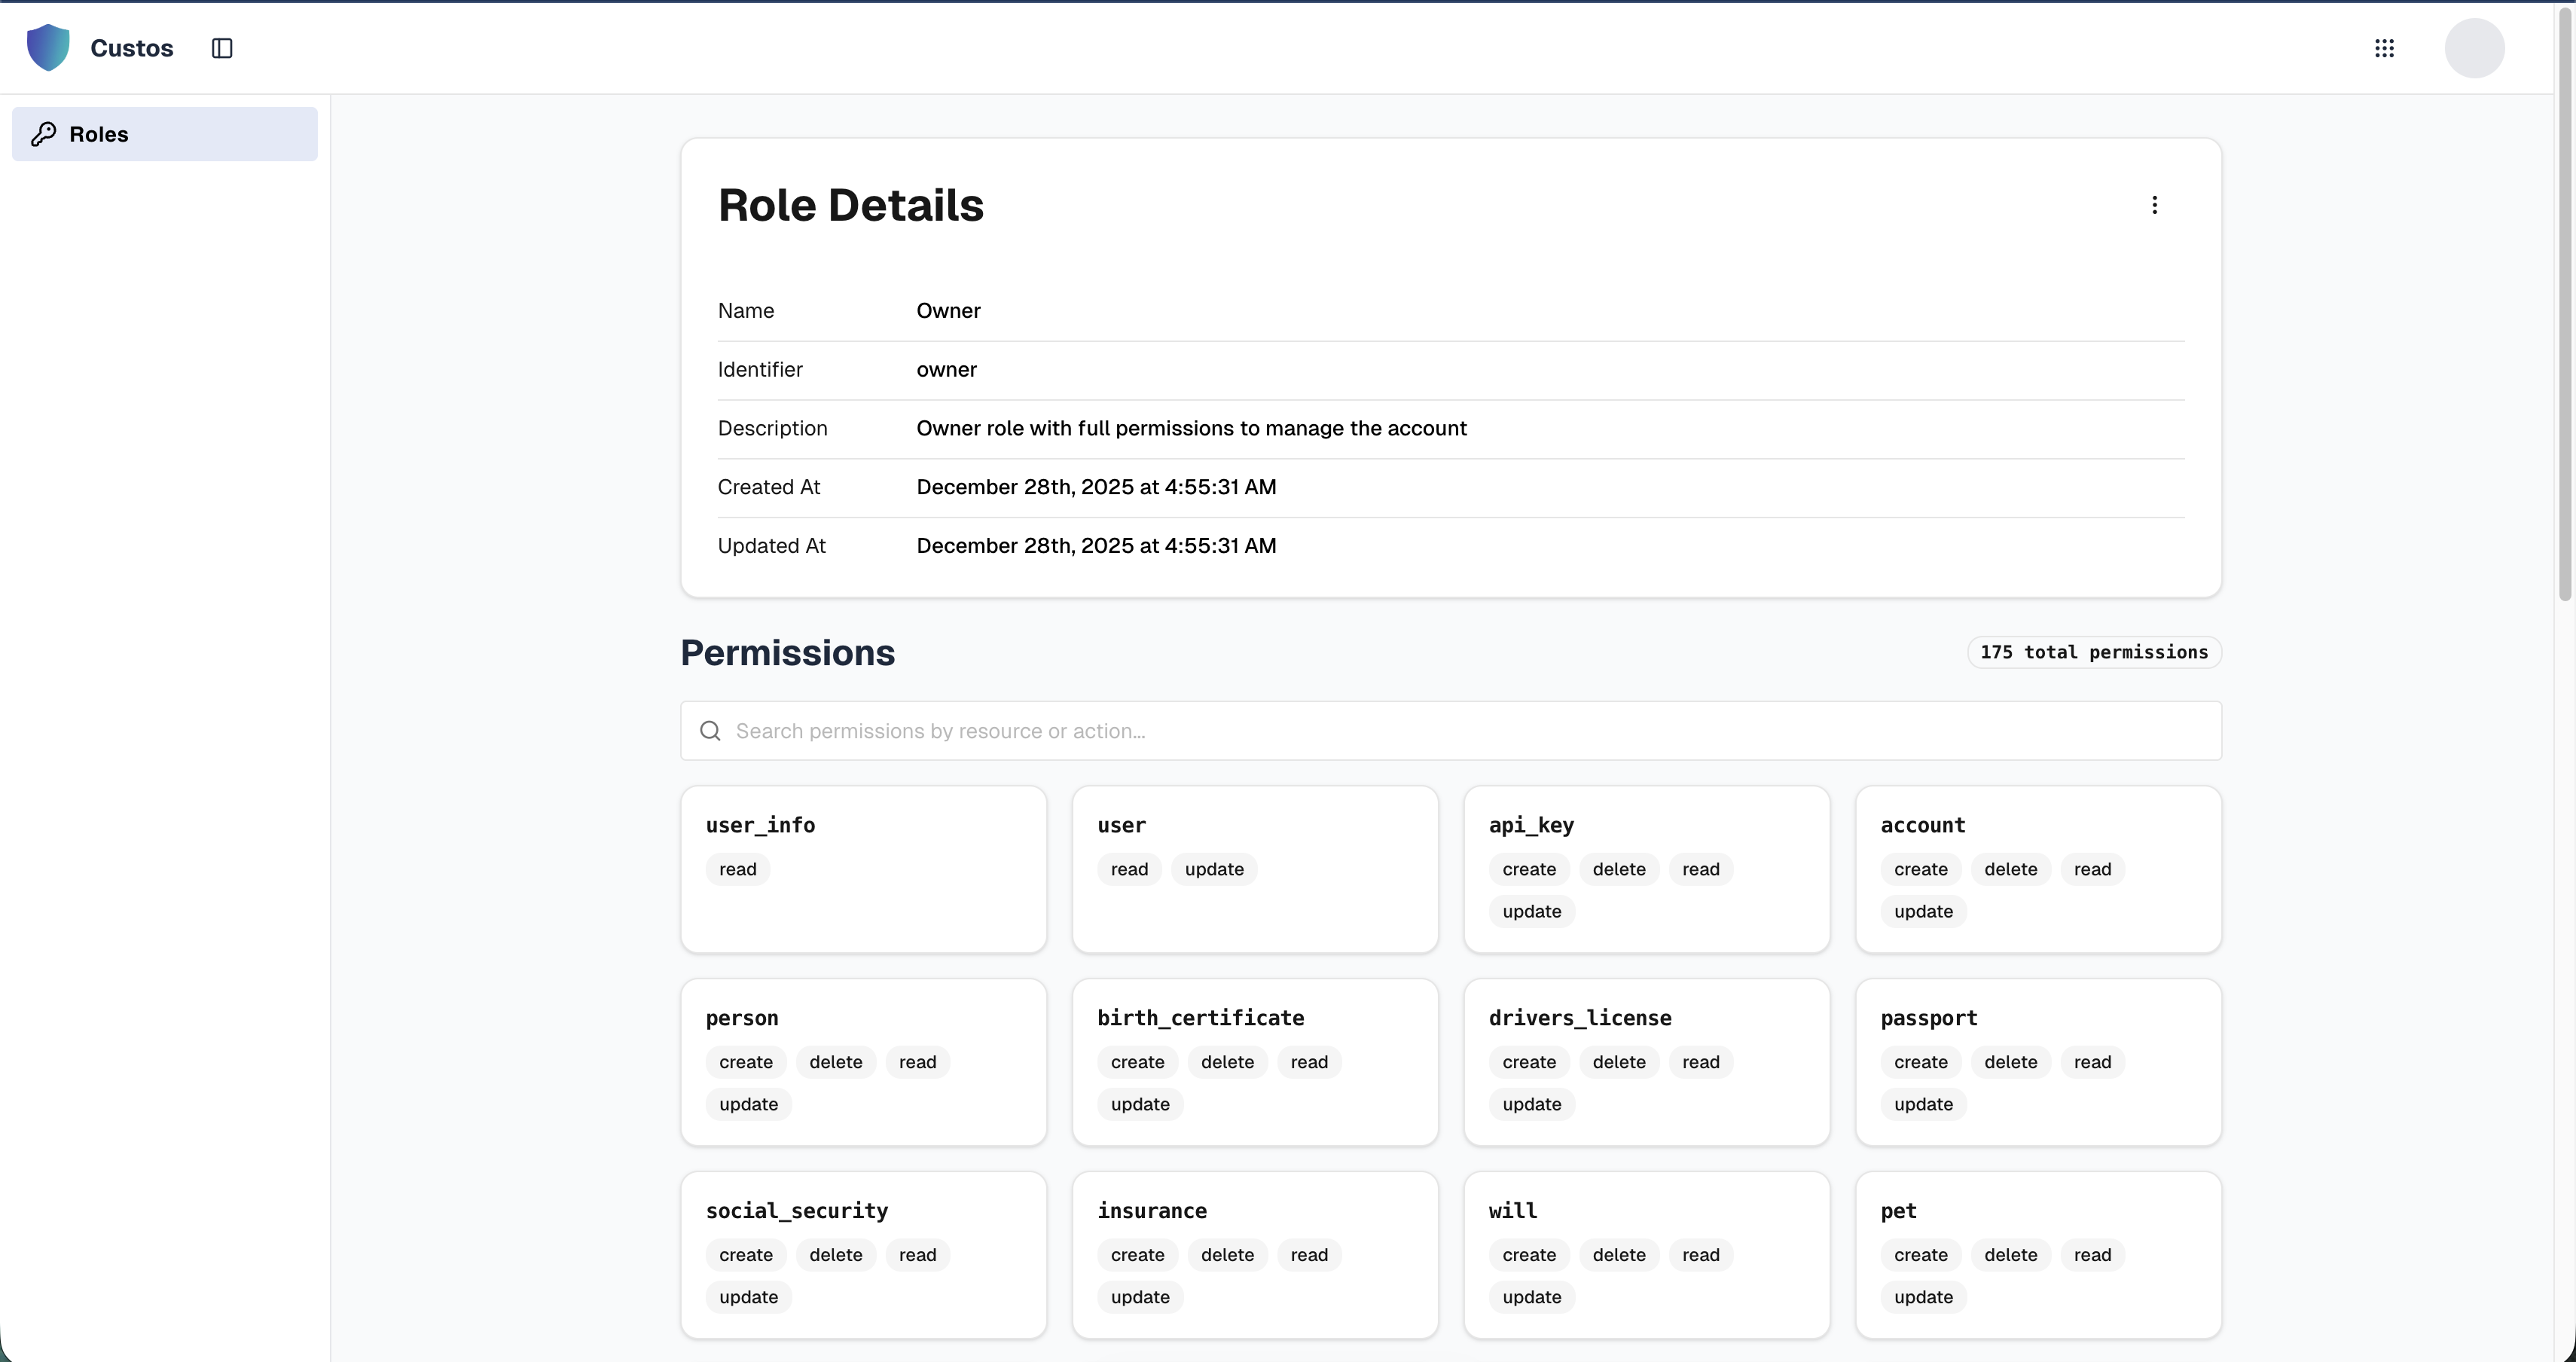This screenshot has height=1362, width=2576.
Task: Click the key icon beside Roles
Action: pyautogui.click(x=43, y=134)
